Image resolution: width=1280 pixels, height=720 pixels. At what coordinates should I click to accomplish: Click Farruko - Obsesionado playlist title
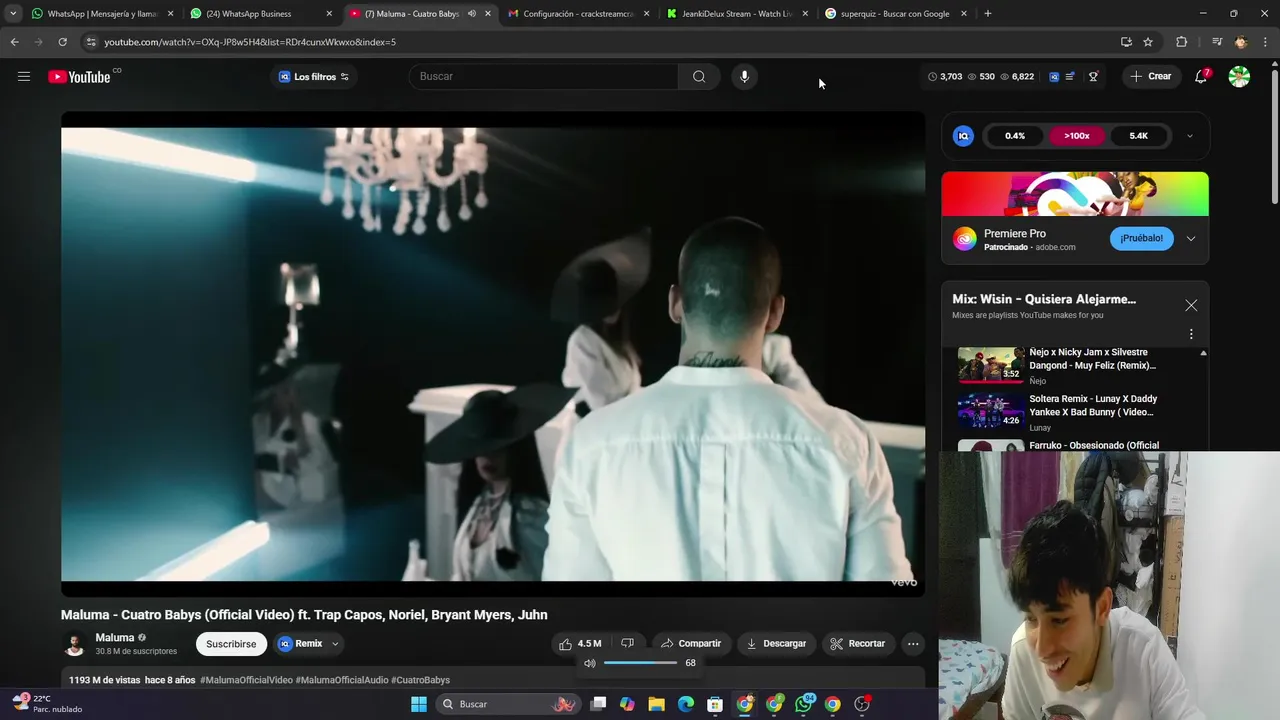1094,445
